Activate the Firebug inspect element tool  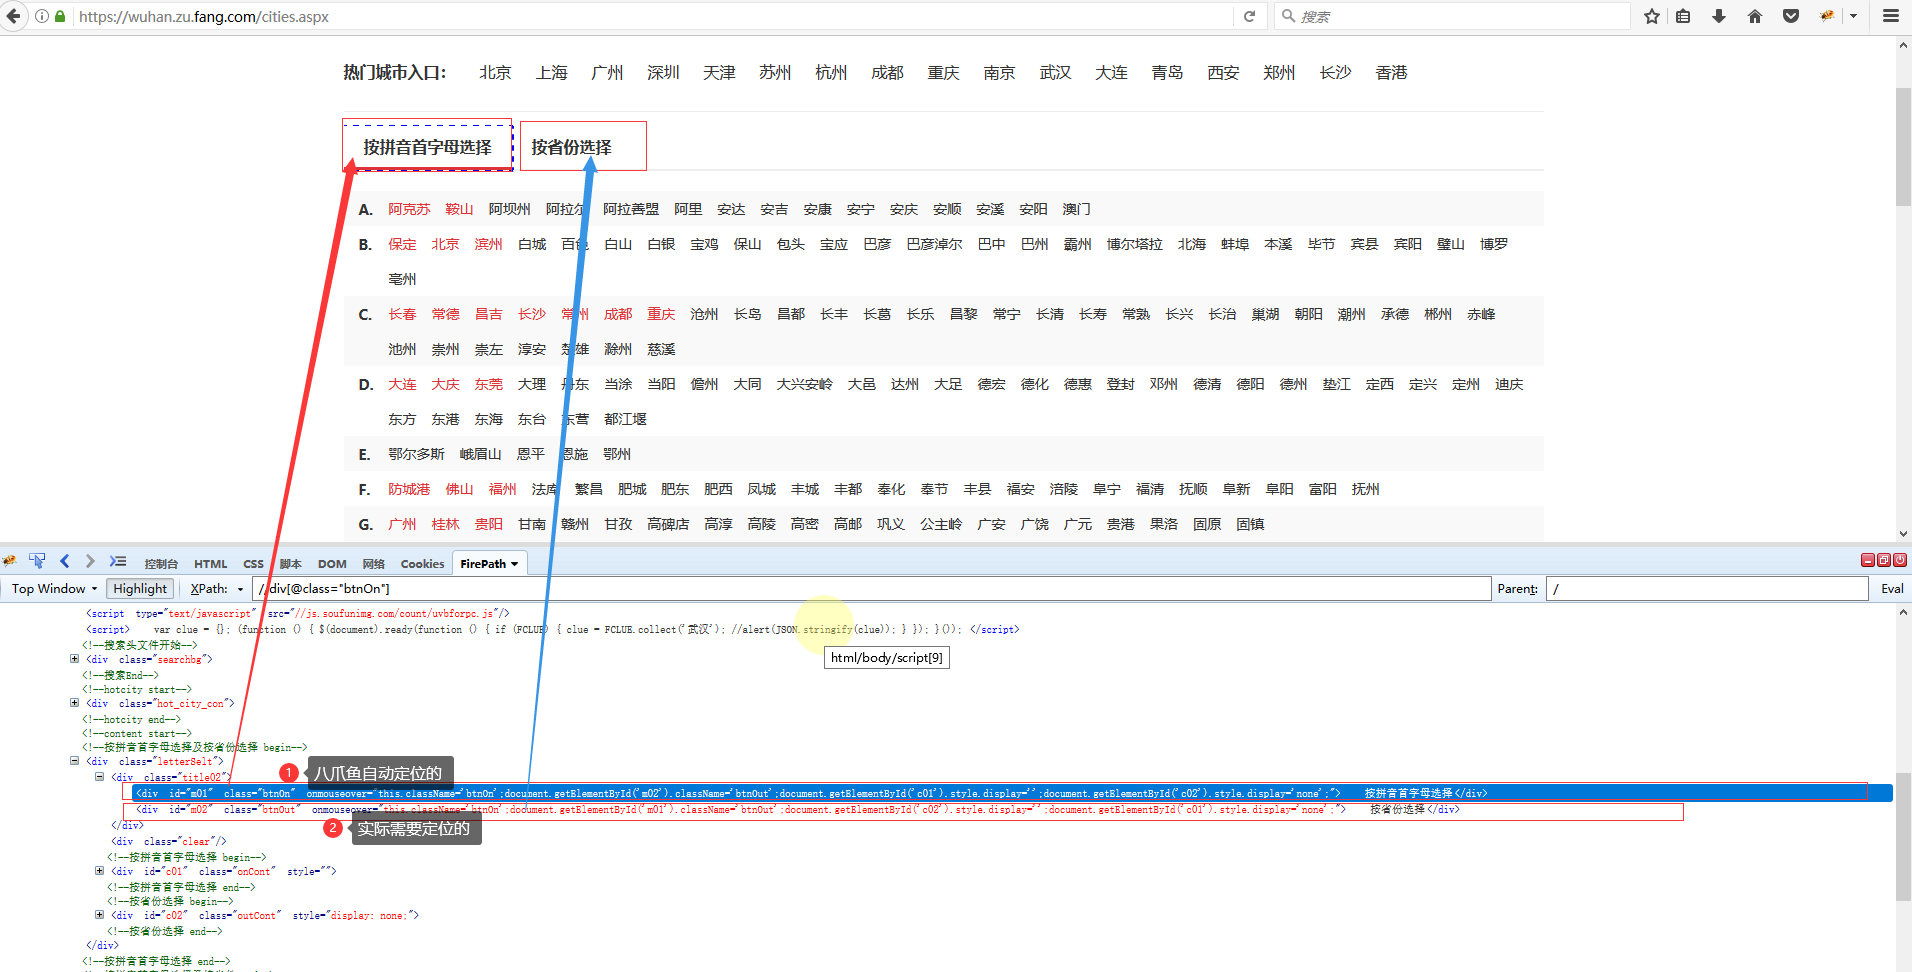point(37,561)
